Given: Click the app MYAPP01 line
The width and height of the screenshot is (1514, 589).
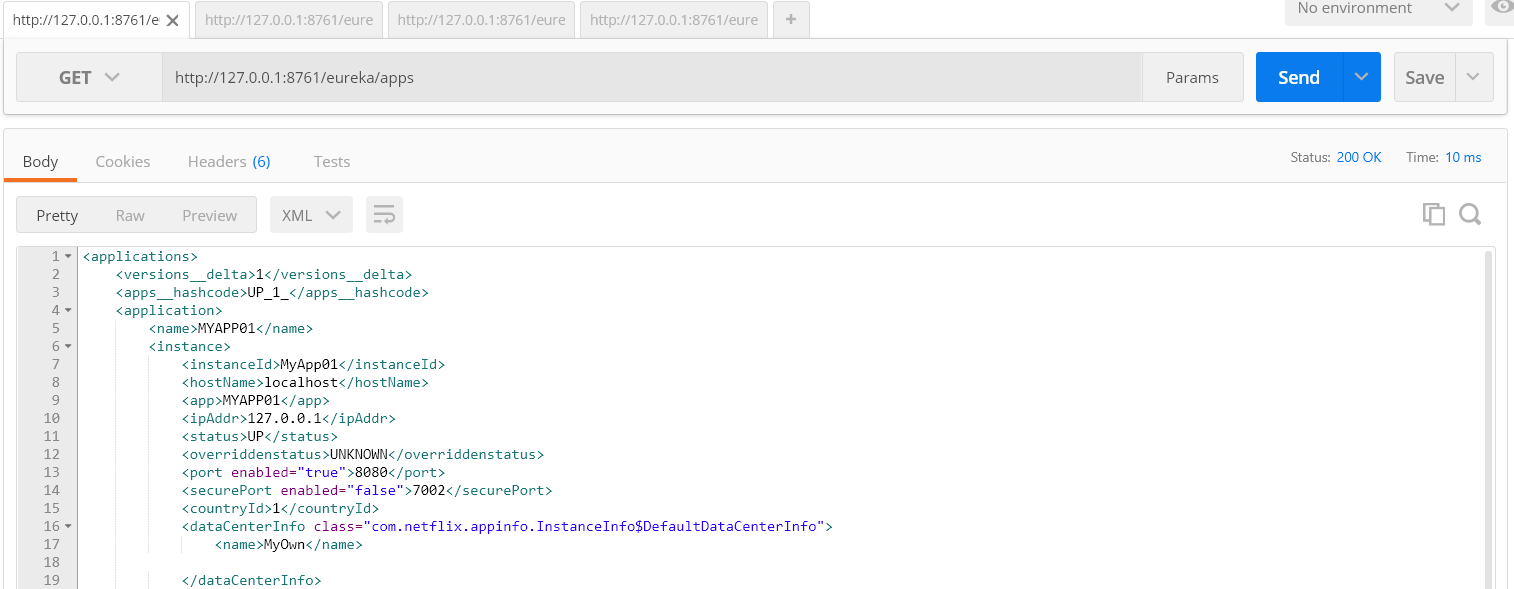Looking at the screenshot, I should [x=256, y=401].
